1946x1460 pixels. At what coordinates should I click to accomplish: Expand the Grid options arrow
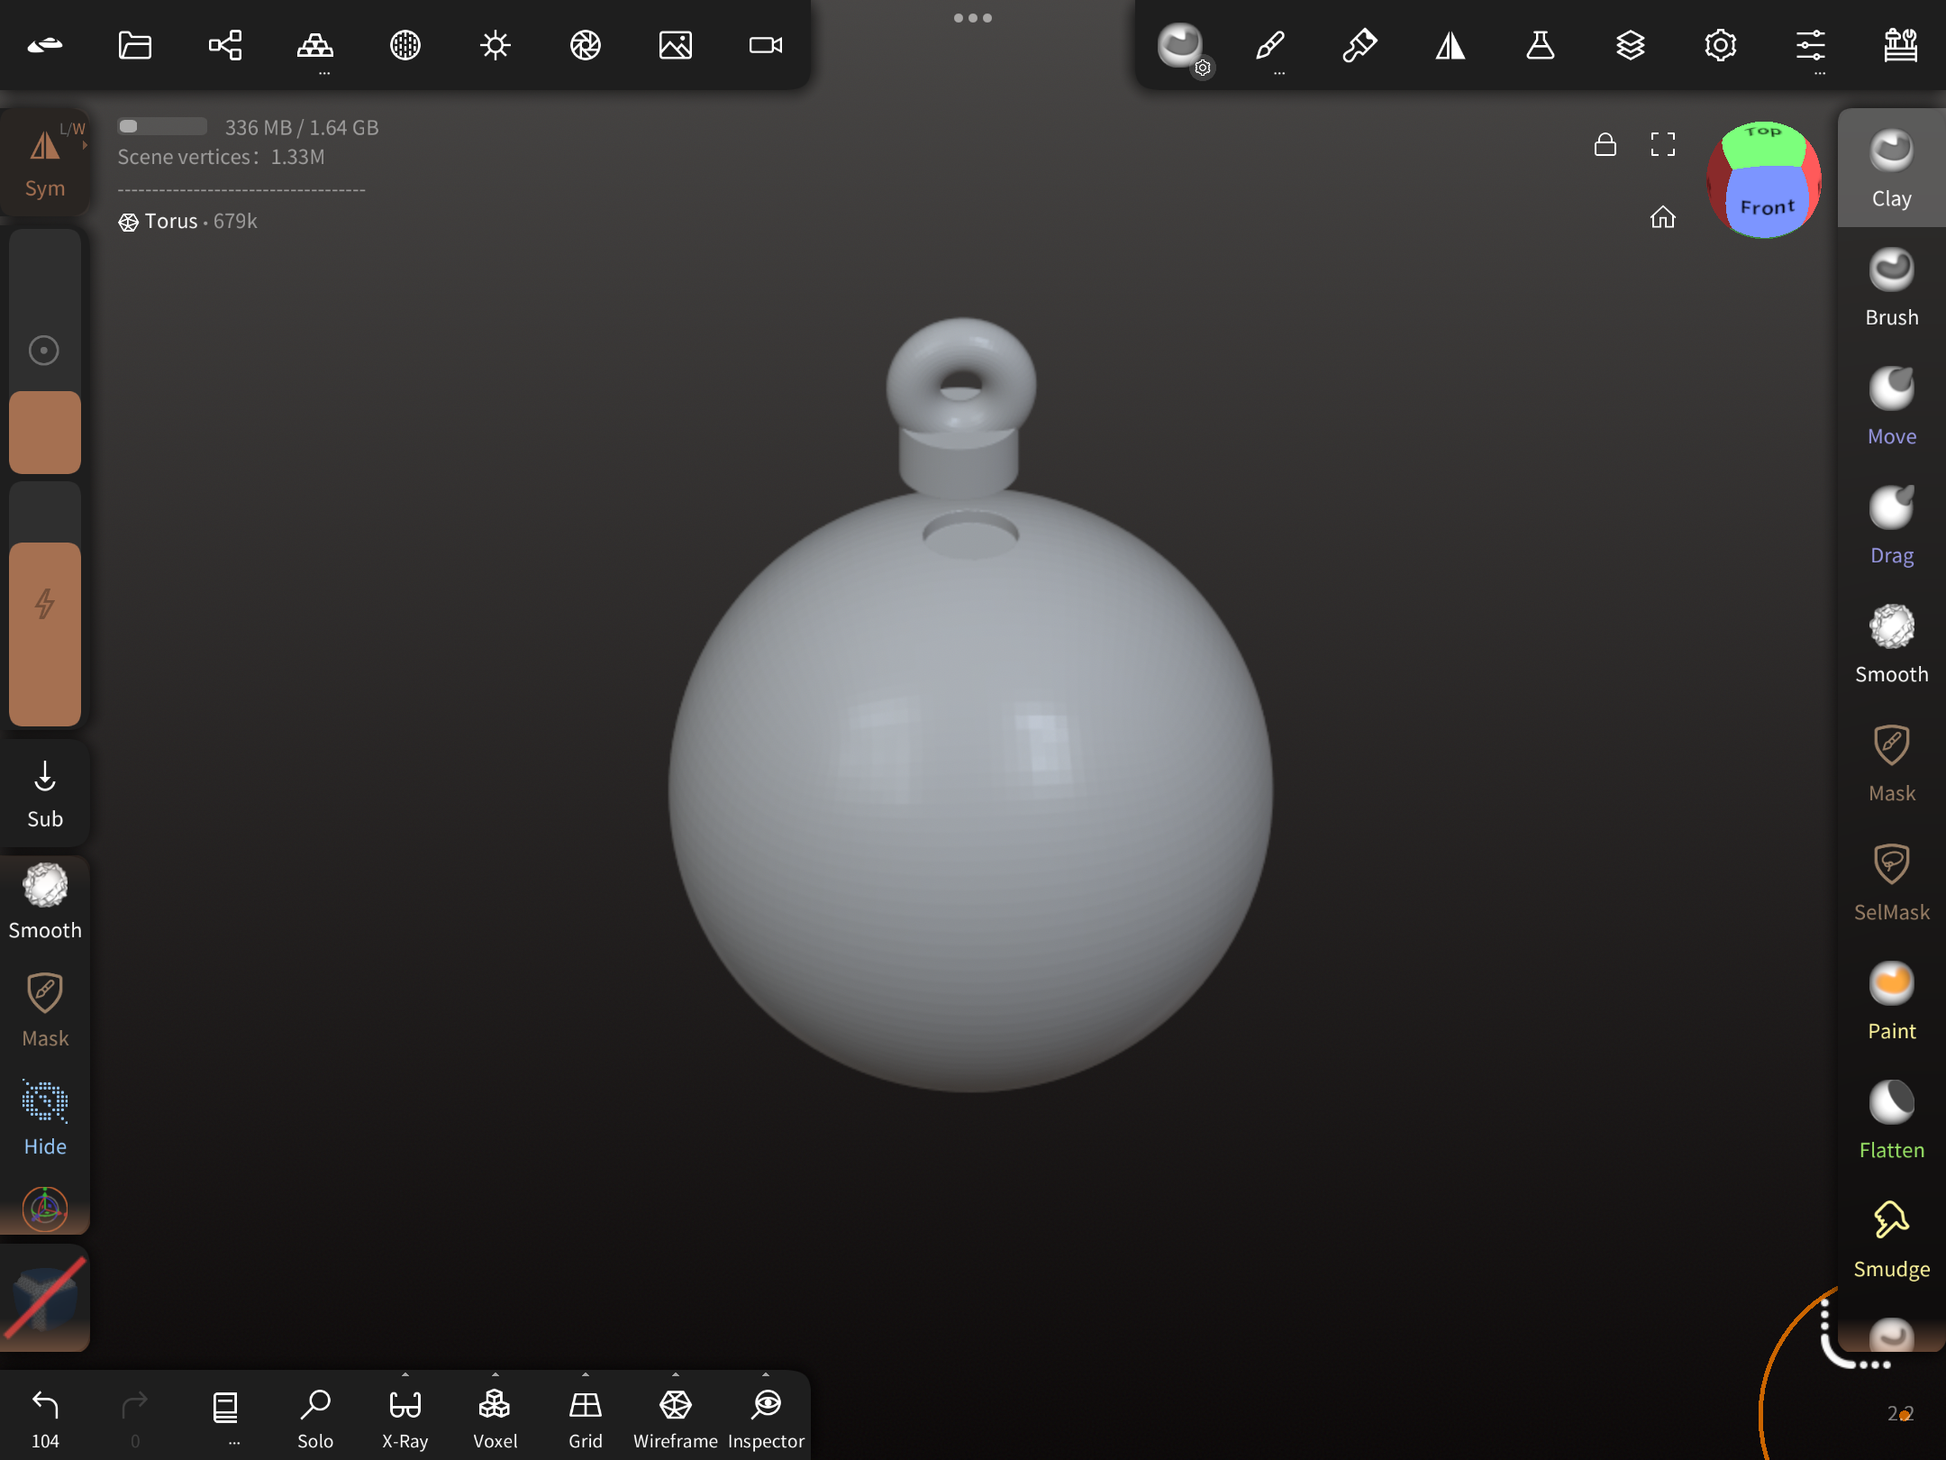pyautogui.click(x=585, y=1375)
